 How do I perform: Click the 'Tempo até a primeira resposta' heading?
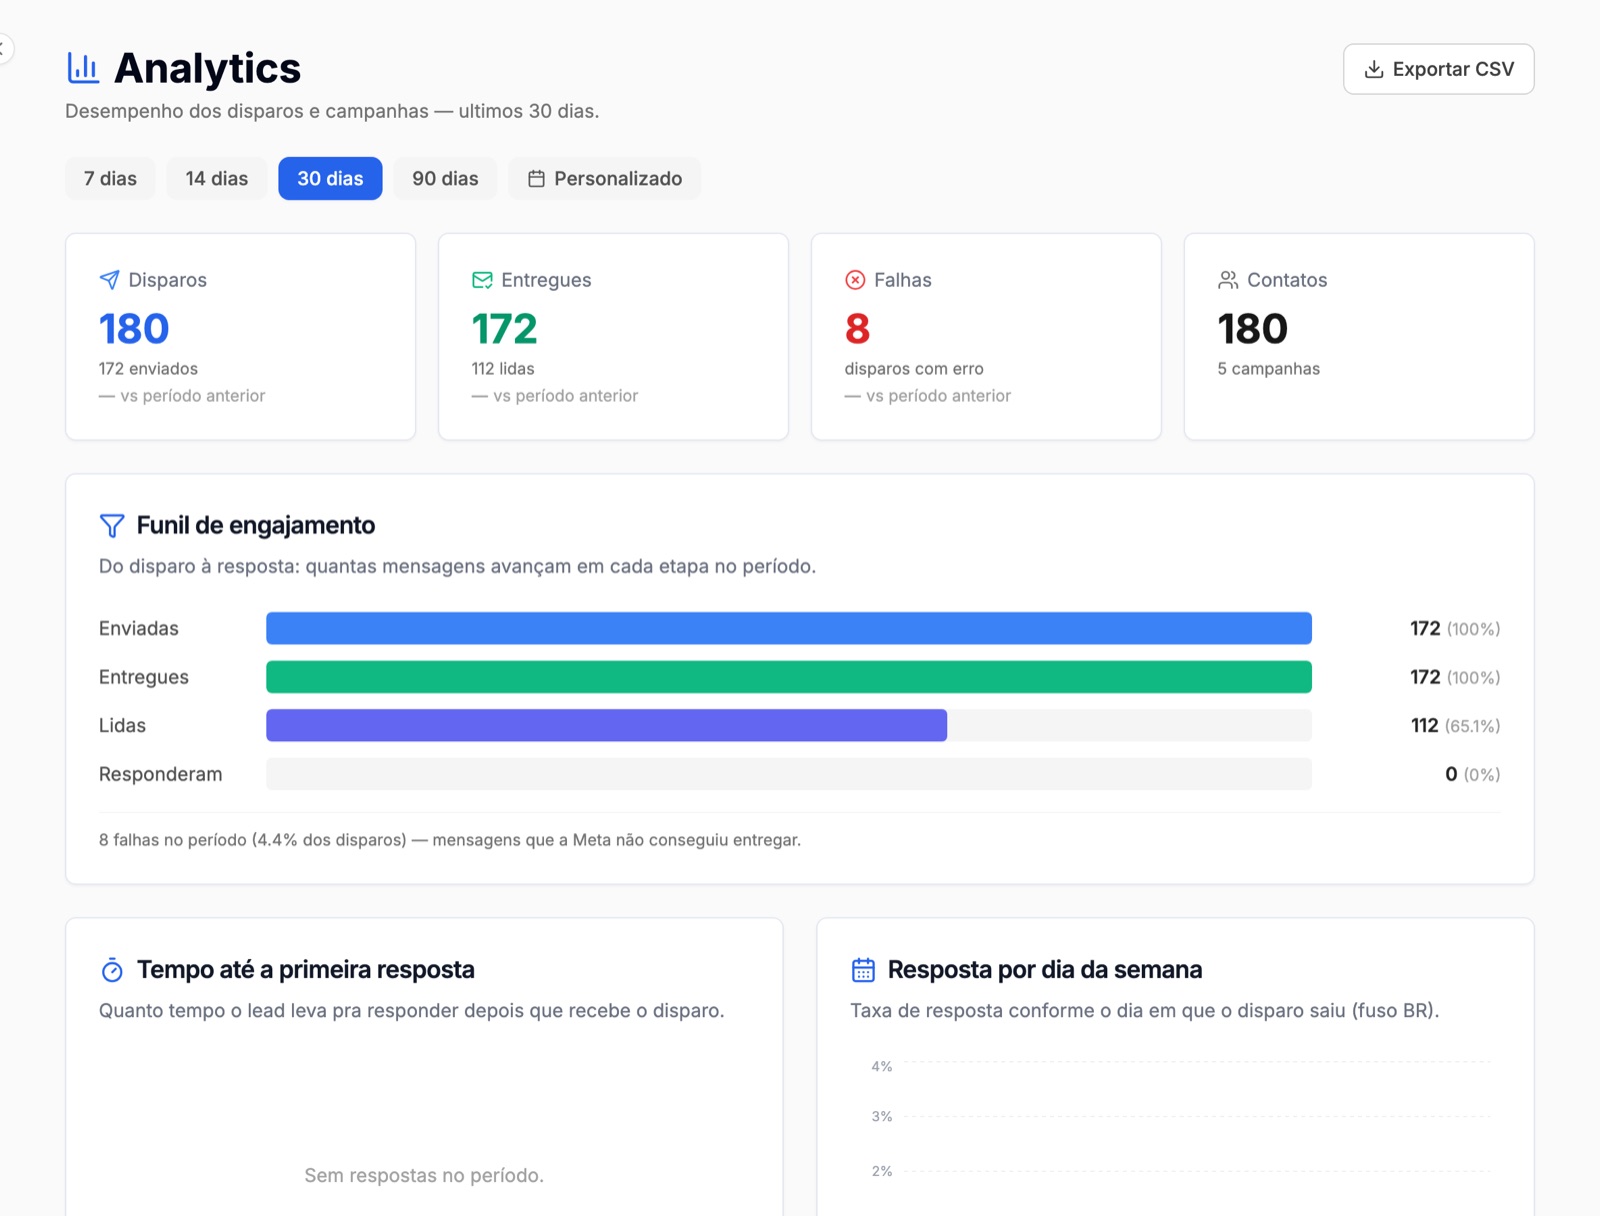tap(306, 970)
